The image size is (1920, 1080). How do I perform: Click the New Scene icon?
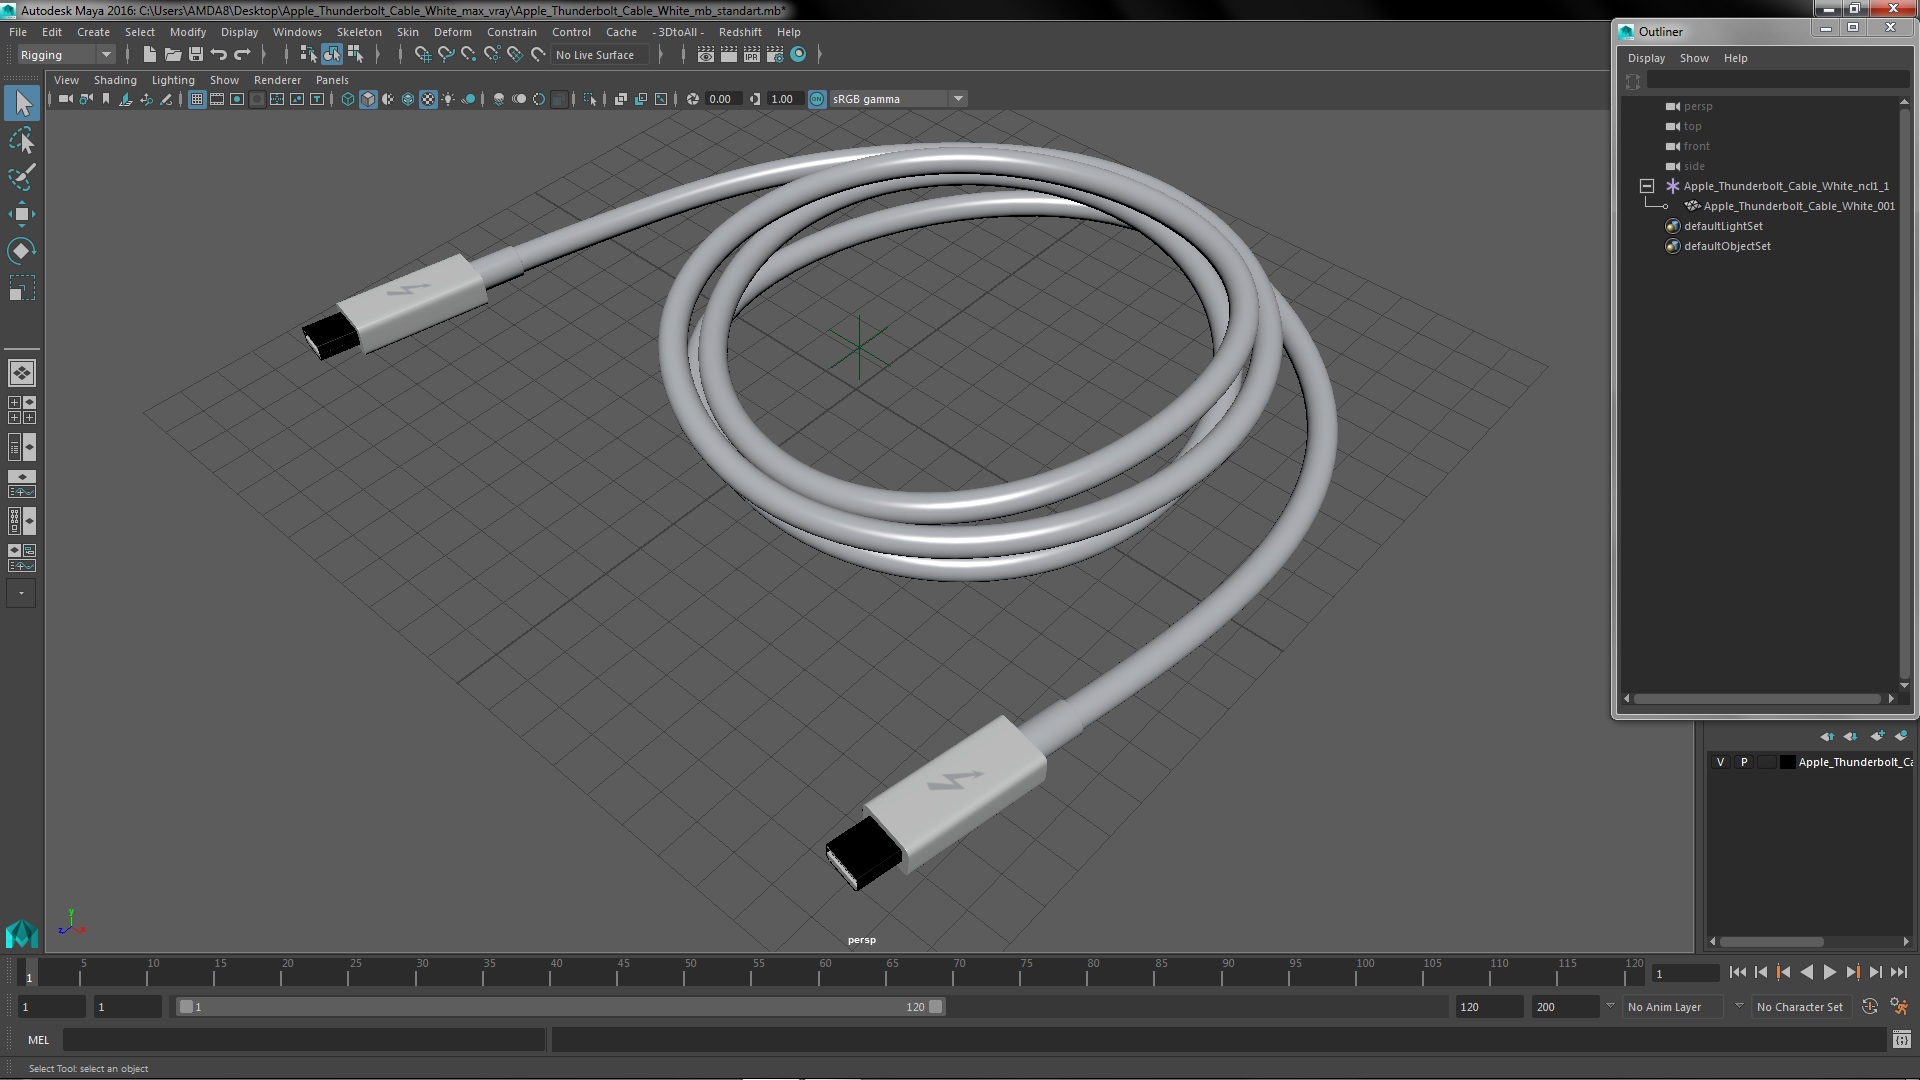150,55
